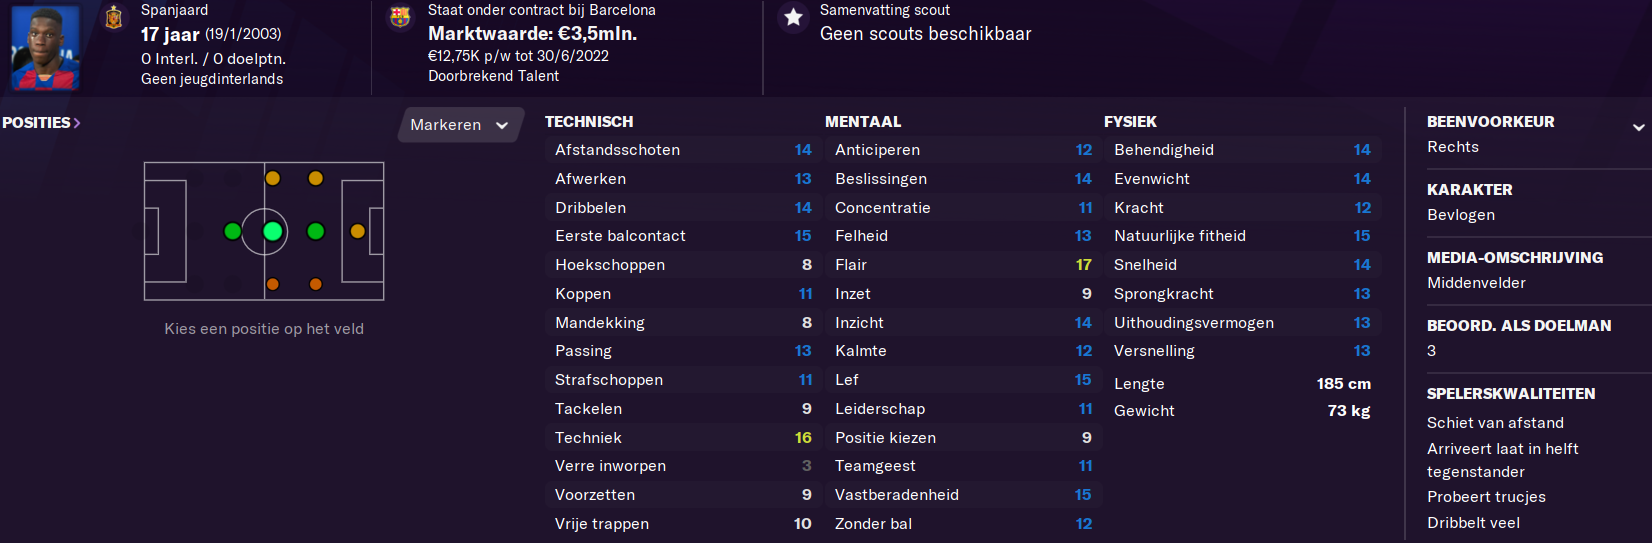Click the Flair attribute row
This screenshot has width=1652, height=543.
pyautogui.click(x=962, y=265)
